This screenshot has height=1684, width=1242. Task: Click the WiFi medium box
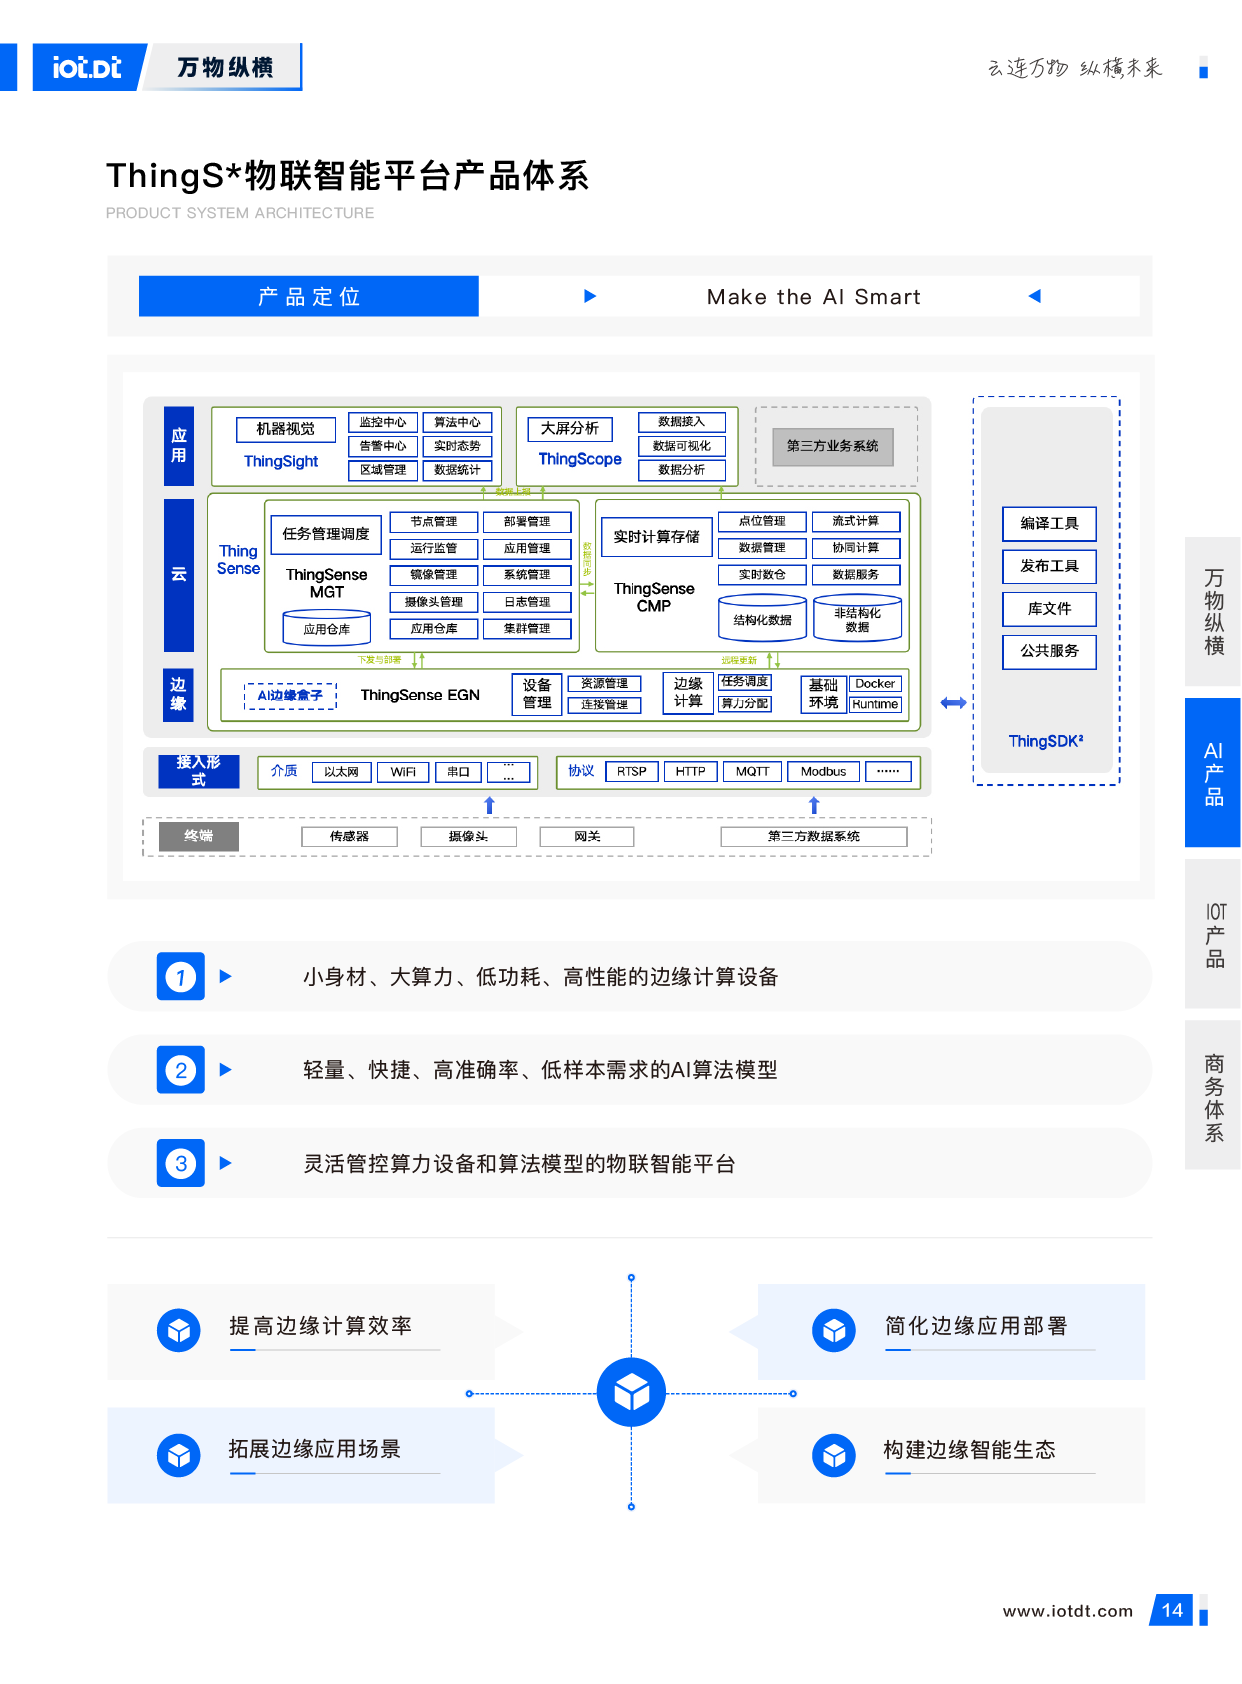(x=403, y=772)
